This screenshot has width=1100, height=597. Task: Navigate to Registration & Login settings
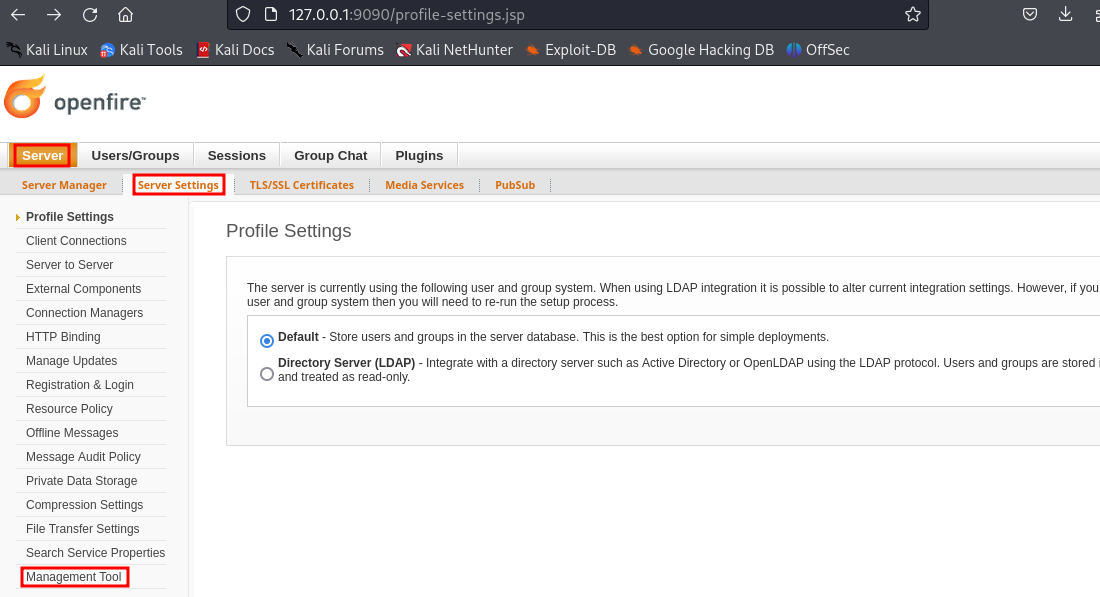(x=80, y=385)
